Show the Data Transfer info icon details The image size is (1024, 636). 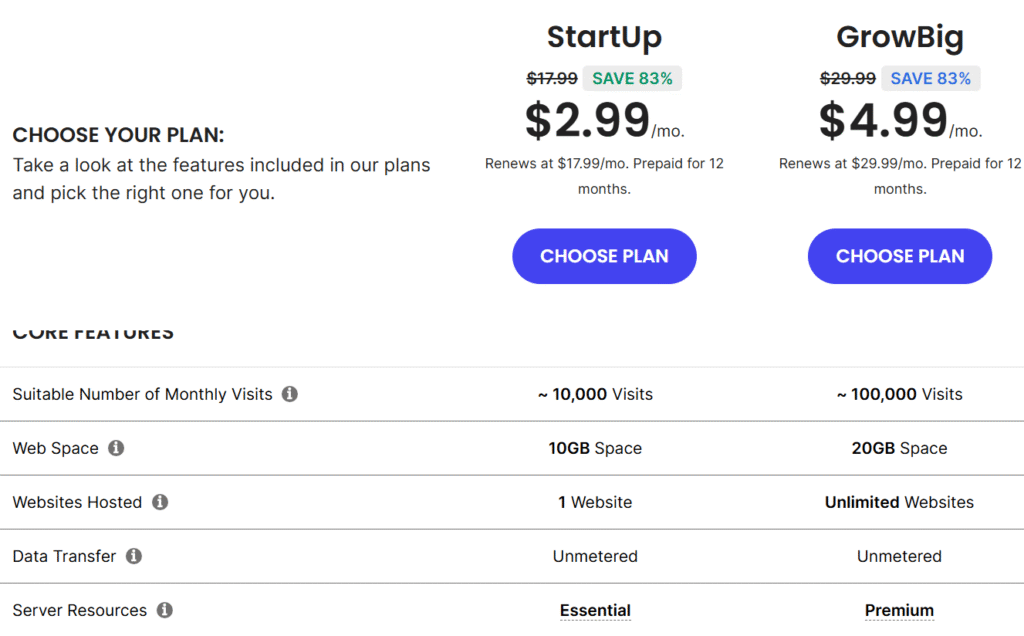coord(133,556)
